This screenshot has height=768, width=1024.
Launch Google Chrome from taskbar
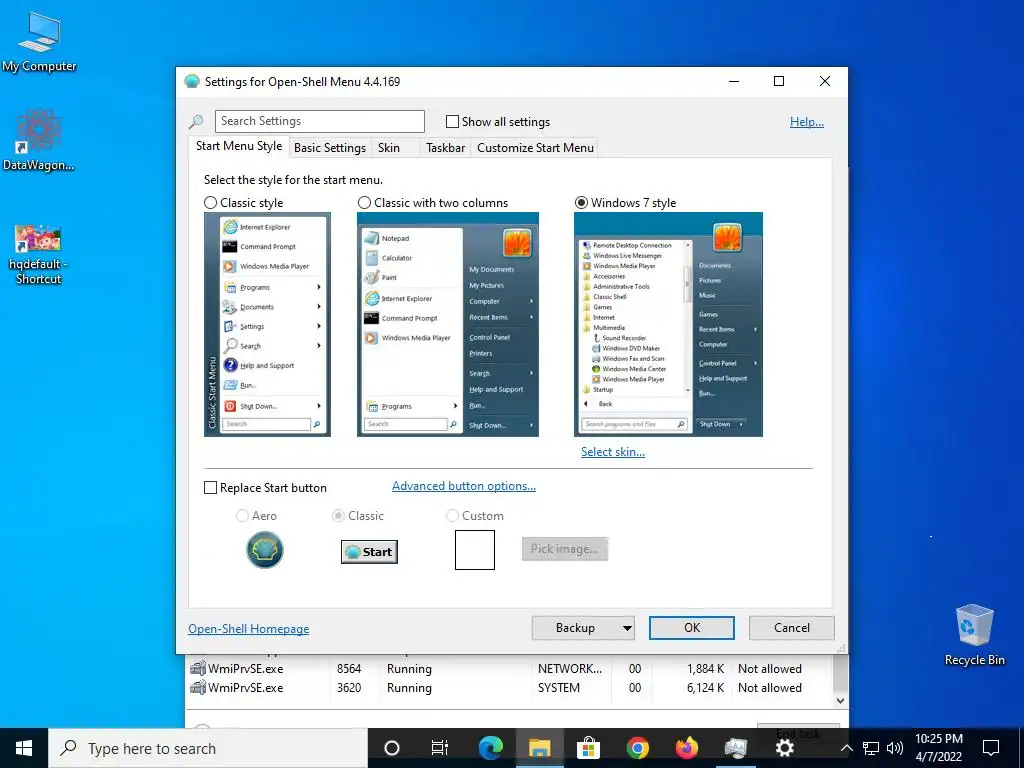coord(637,748)
